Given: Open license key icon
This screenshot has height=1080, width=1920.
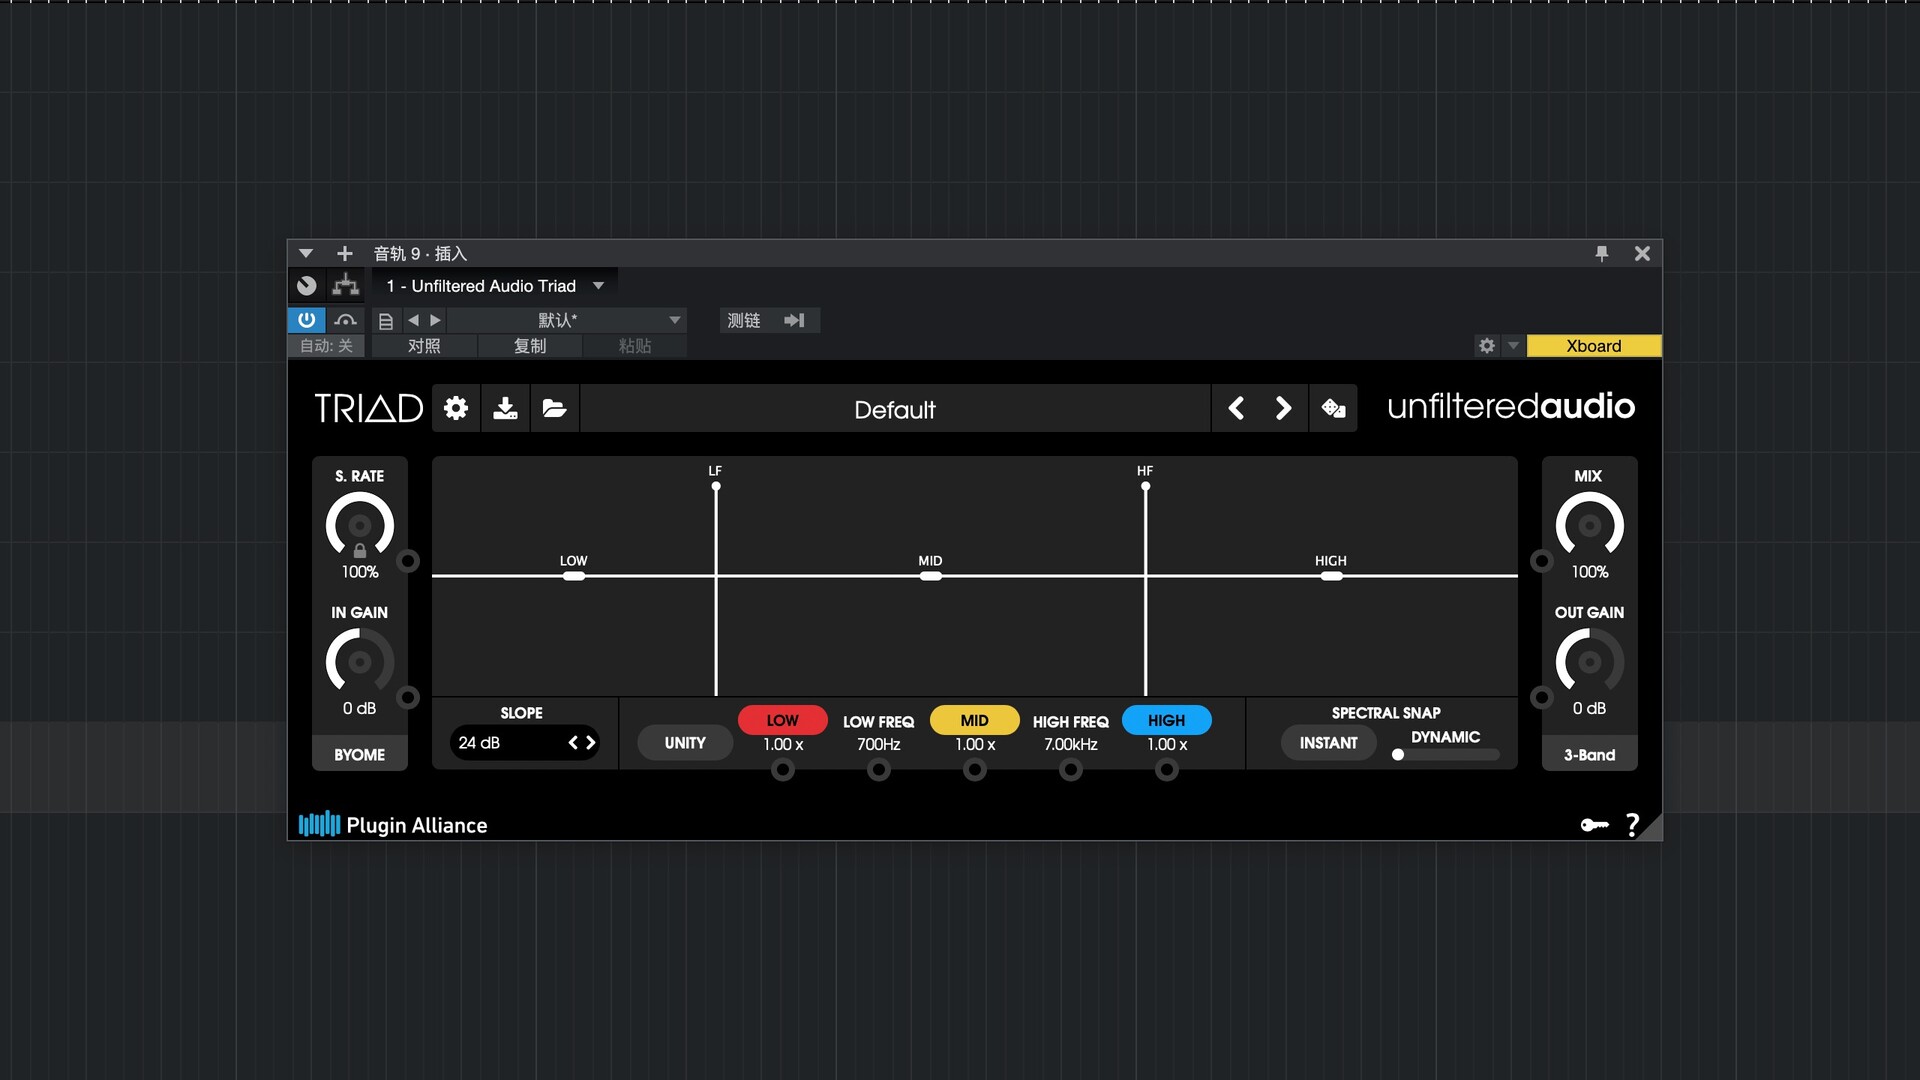Looking at the screenshot, I should point(1594,825).
